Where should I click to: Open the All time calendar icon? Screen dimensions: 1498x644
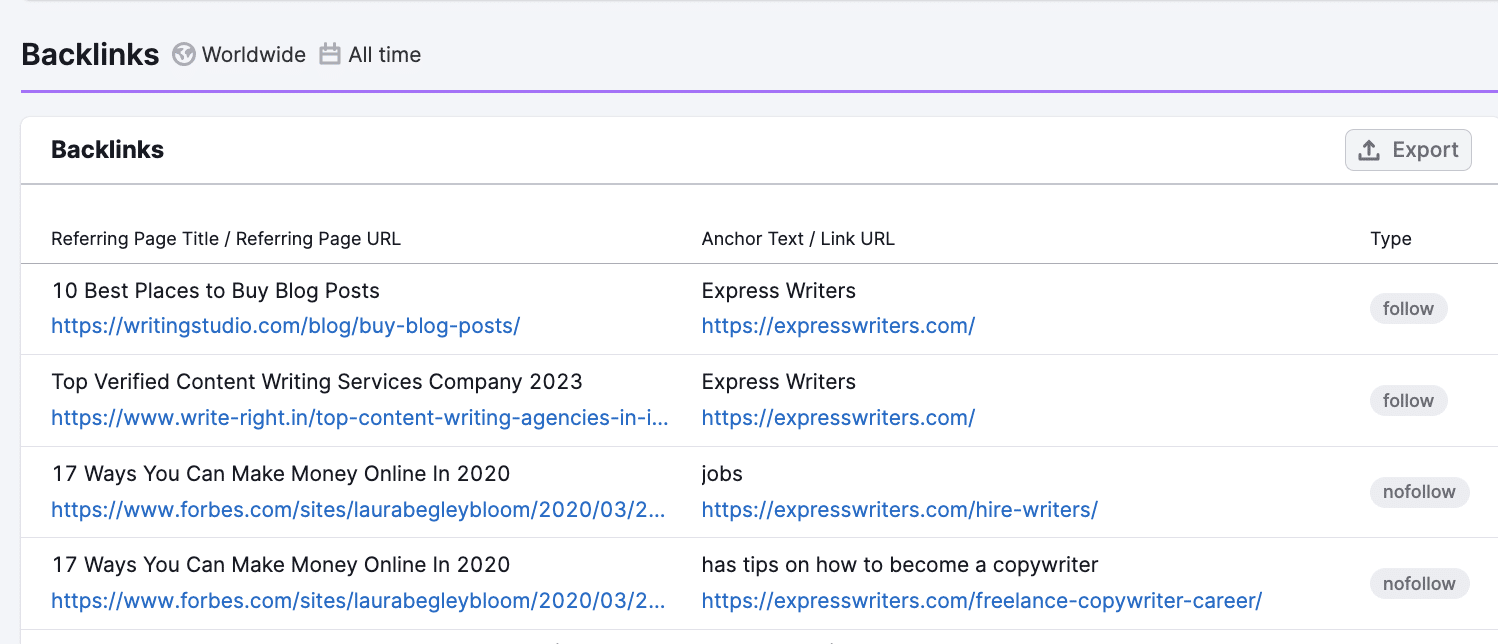[330, 55]
